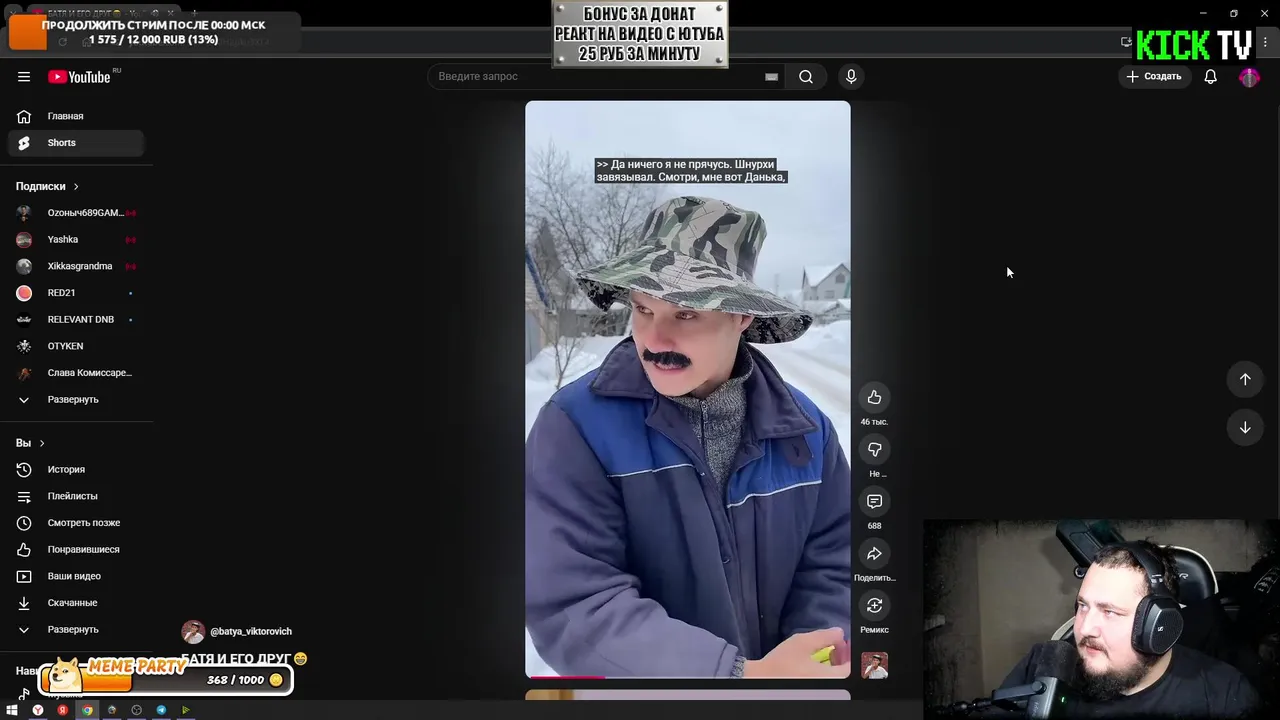Open OBS Studio from the taskbar
1280x720 pixels.
pos(136,710)
